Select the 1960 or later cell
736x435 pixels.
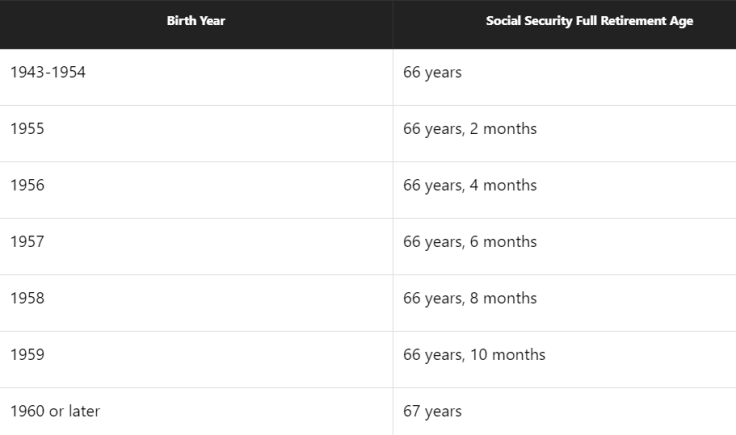click(x=196, y=412)
